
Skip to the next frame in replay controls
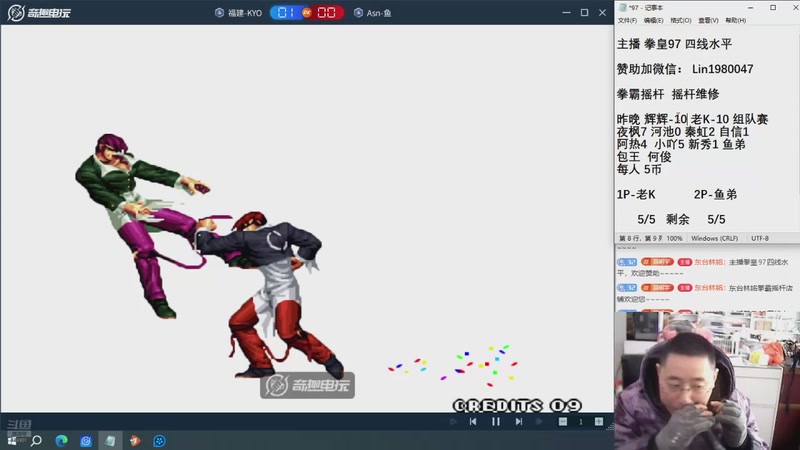pyautogui.click(x=518, y=421)
